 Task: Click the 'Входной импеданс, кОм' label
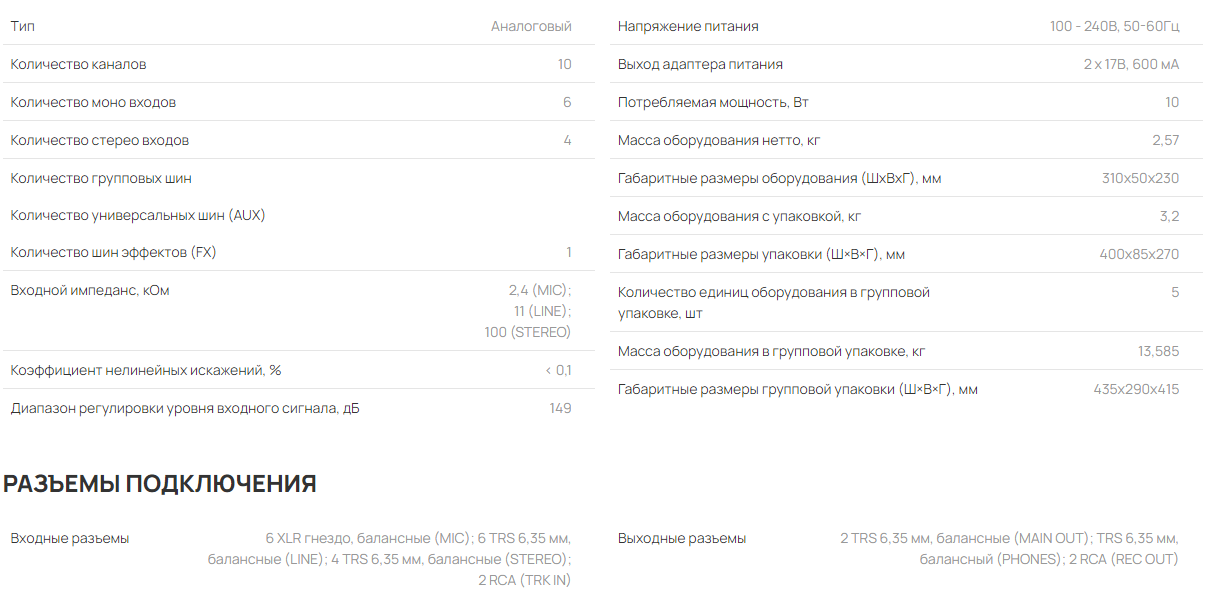91,290
